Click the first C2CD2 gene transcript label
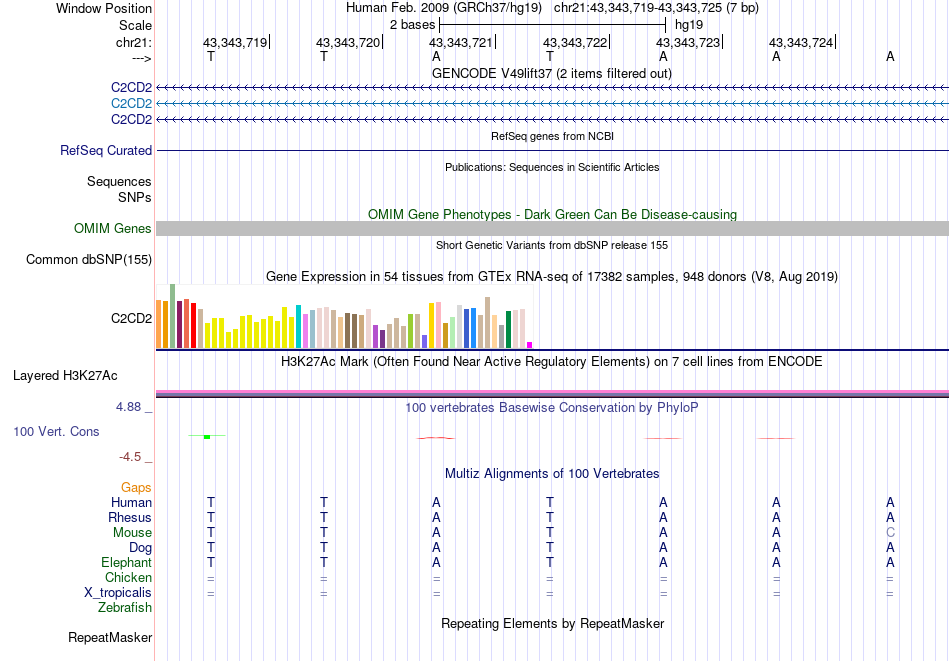Viewport: 950px width, 661px height. 131,87
